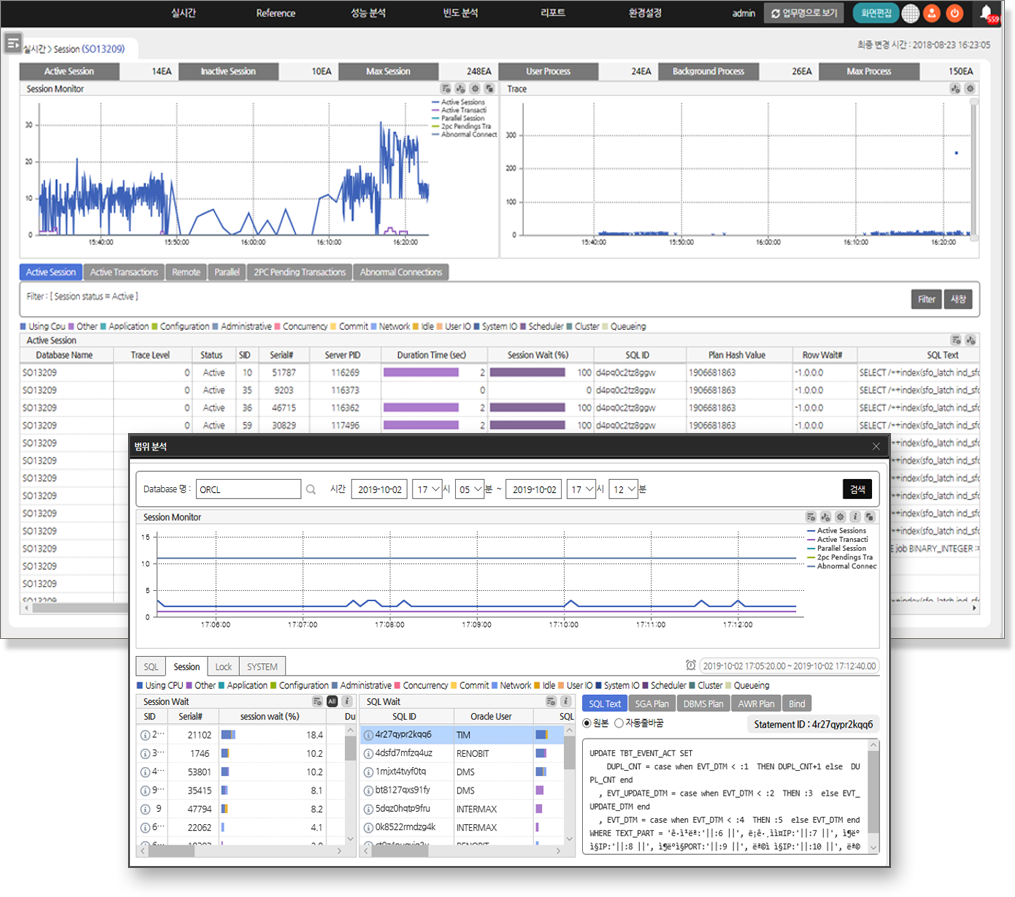Click the Filter button

[926, 299]
